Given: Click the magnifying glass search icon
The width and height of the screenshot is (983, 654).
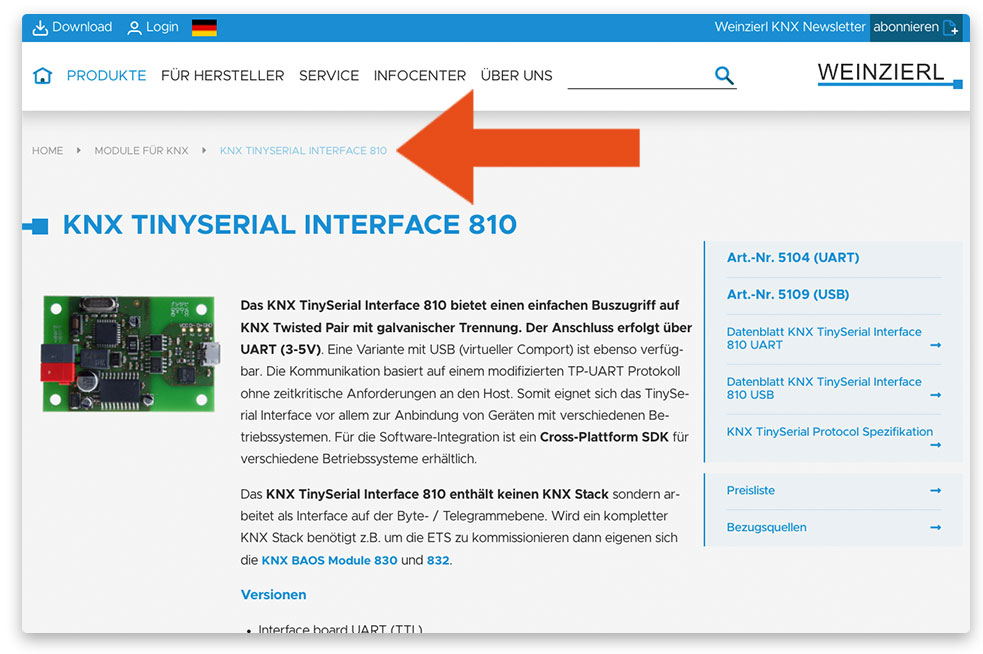Looking at the screenshot, I should (724, 76).
